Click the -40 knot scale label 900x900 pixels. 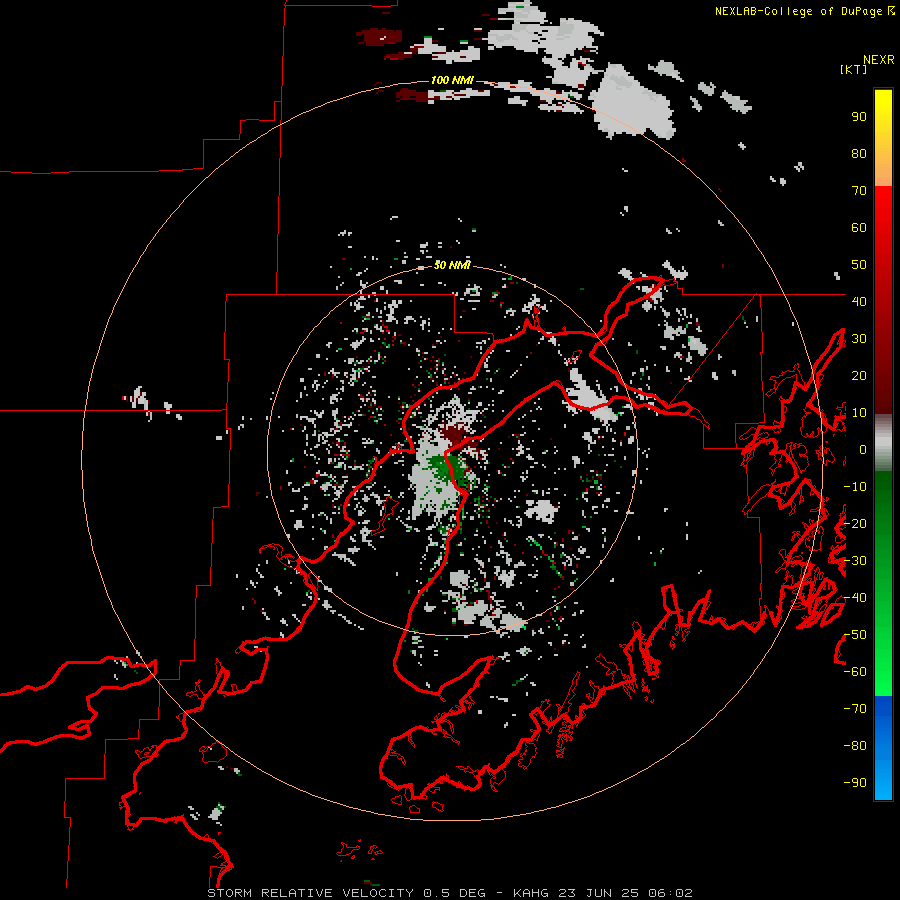point(855,598)
